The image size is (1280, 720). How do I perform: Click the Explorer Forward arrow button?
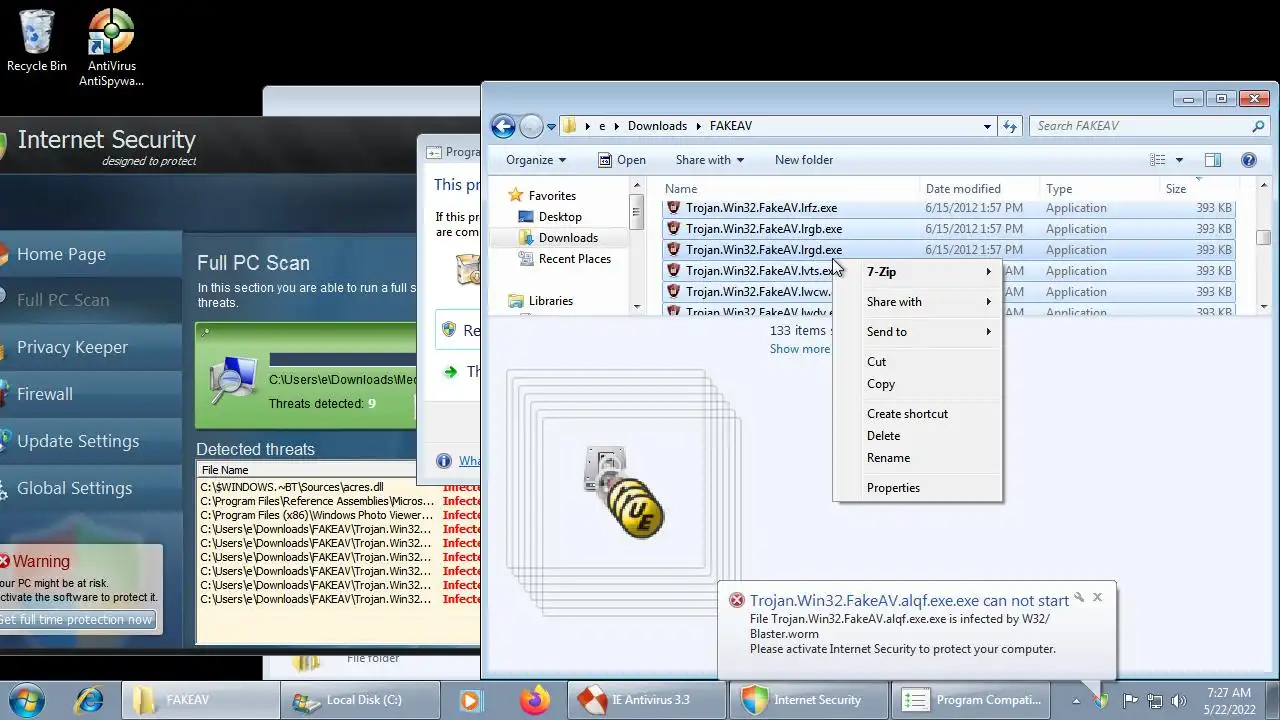tap(531, 126)
